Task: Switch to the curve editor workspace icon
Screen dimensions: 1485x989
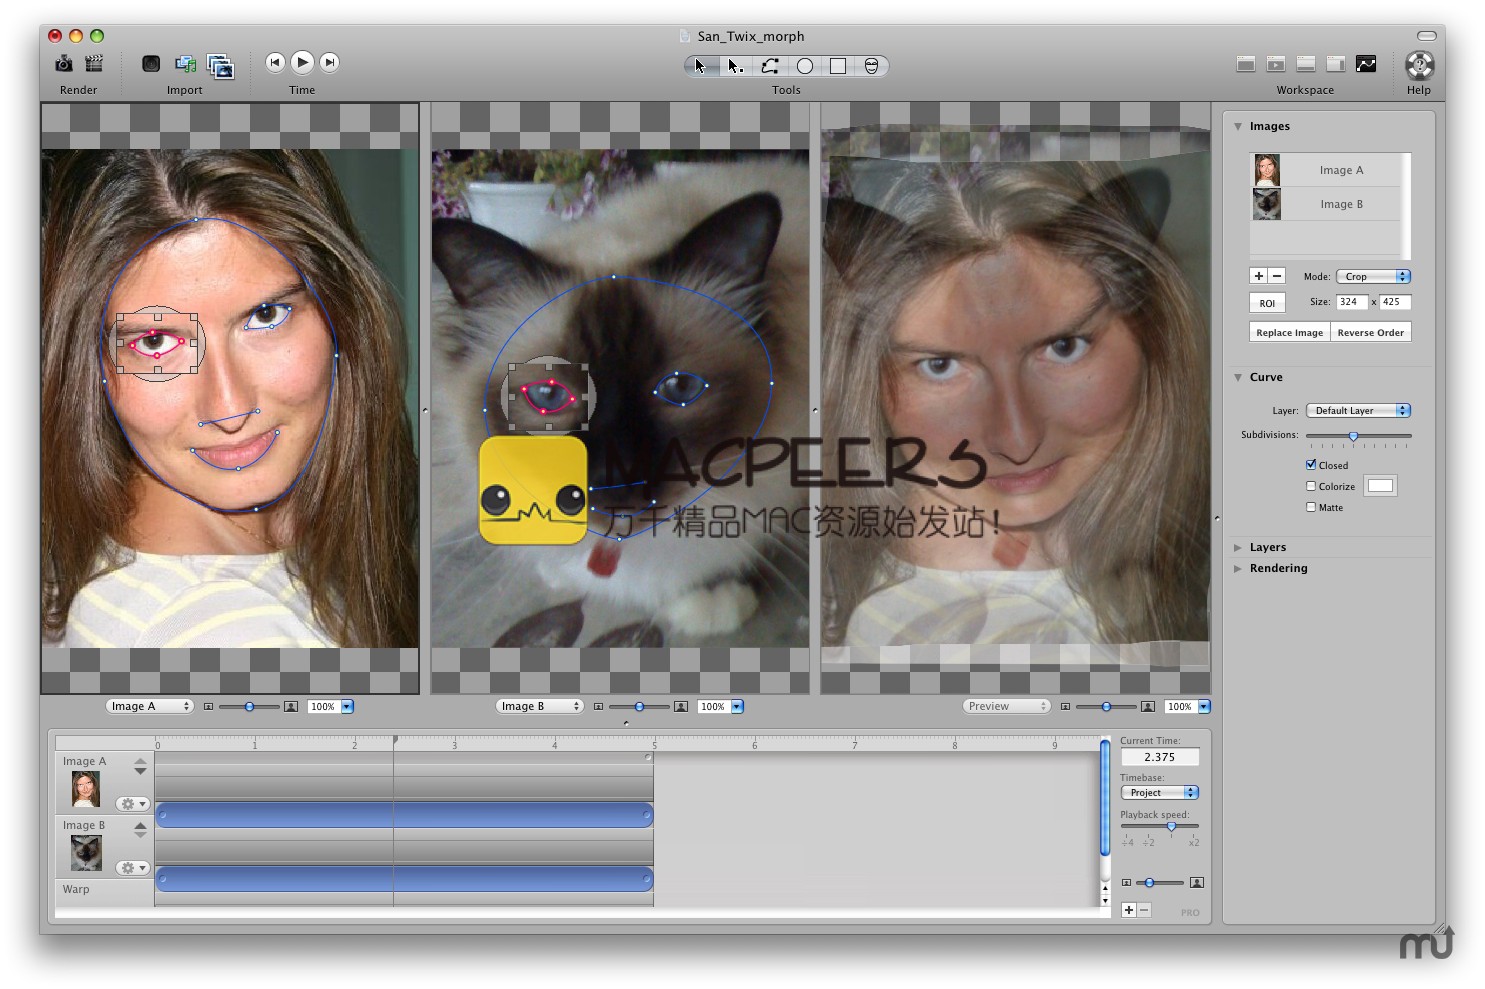Action: tap(1366, 64)
